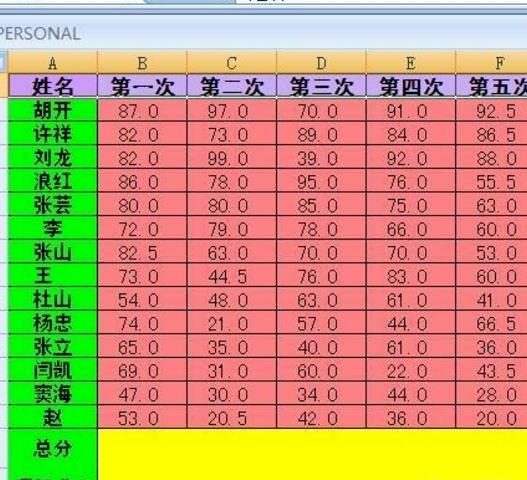The image size is (527, 480).
Task: Select column B header
Action: pyautogui.click(x=142, y=62)
